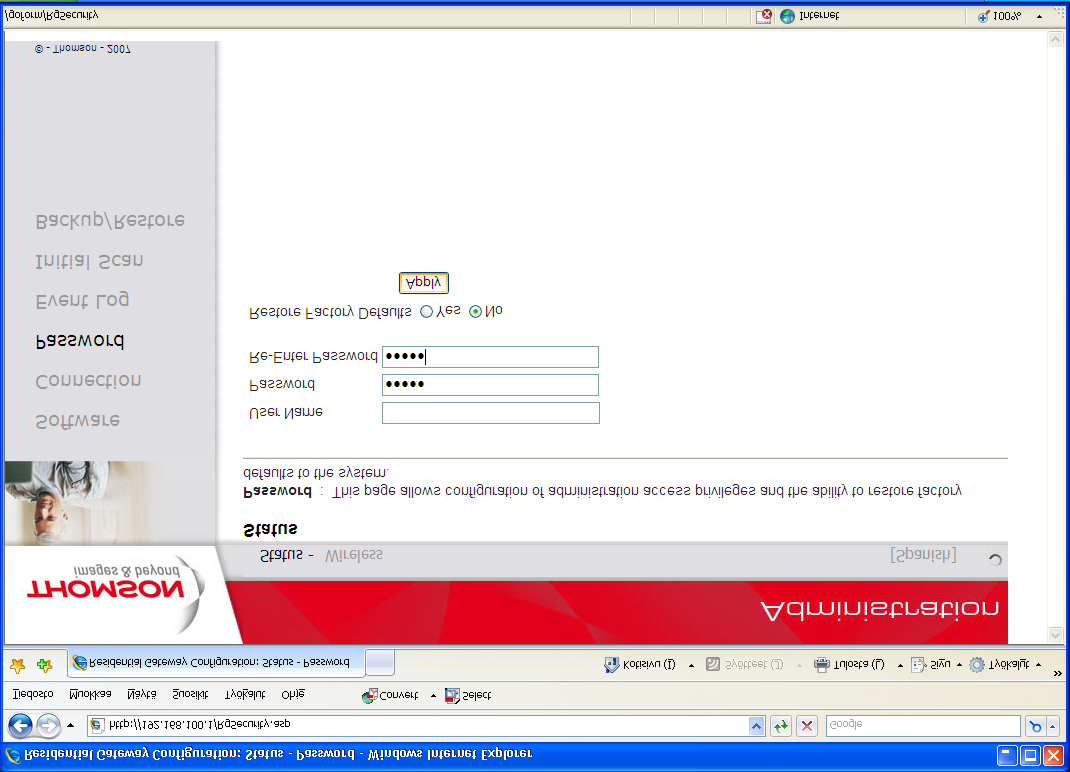Open the Tiedosto menu
The height and width of the screenshot is (772, 1070).
pyautogui.click(x=33, y=694)
